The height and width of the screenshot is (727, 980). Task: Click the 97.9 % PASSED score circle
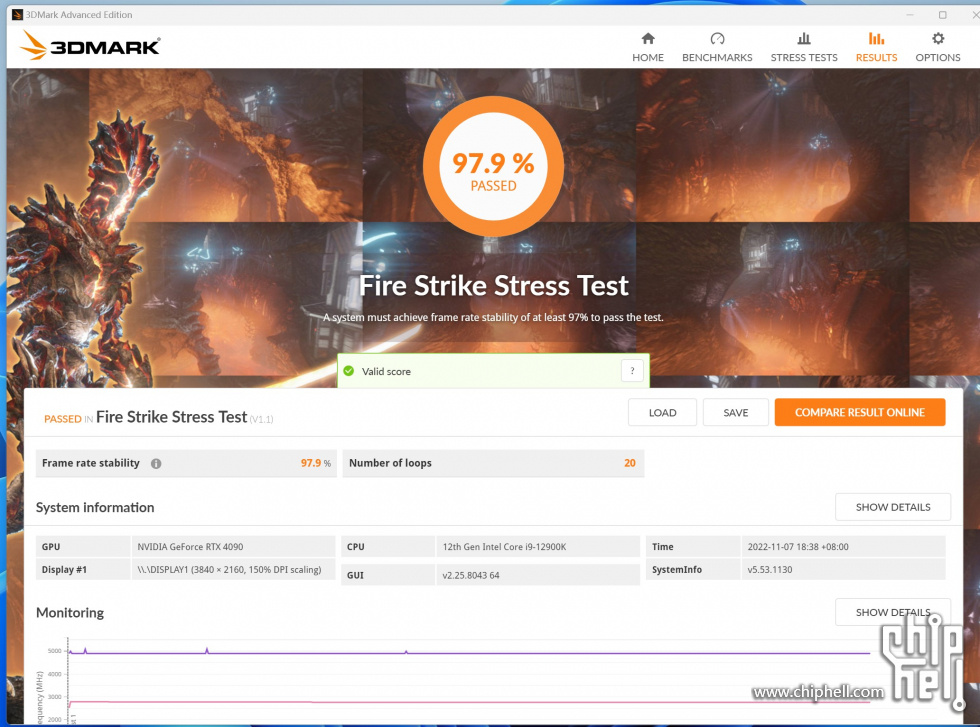(x=493, y=167)
